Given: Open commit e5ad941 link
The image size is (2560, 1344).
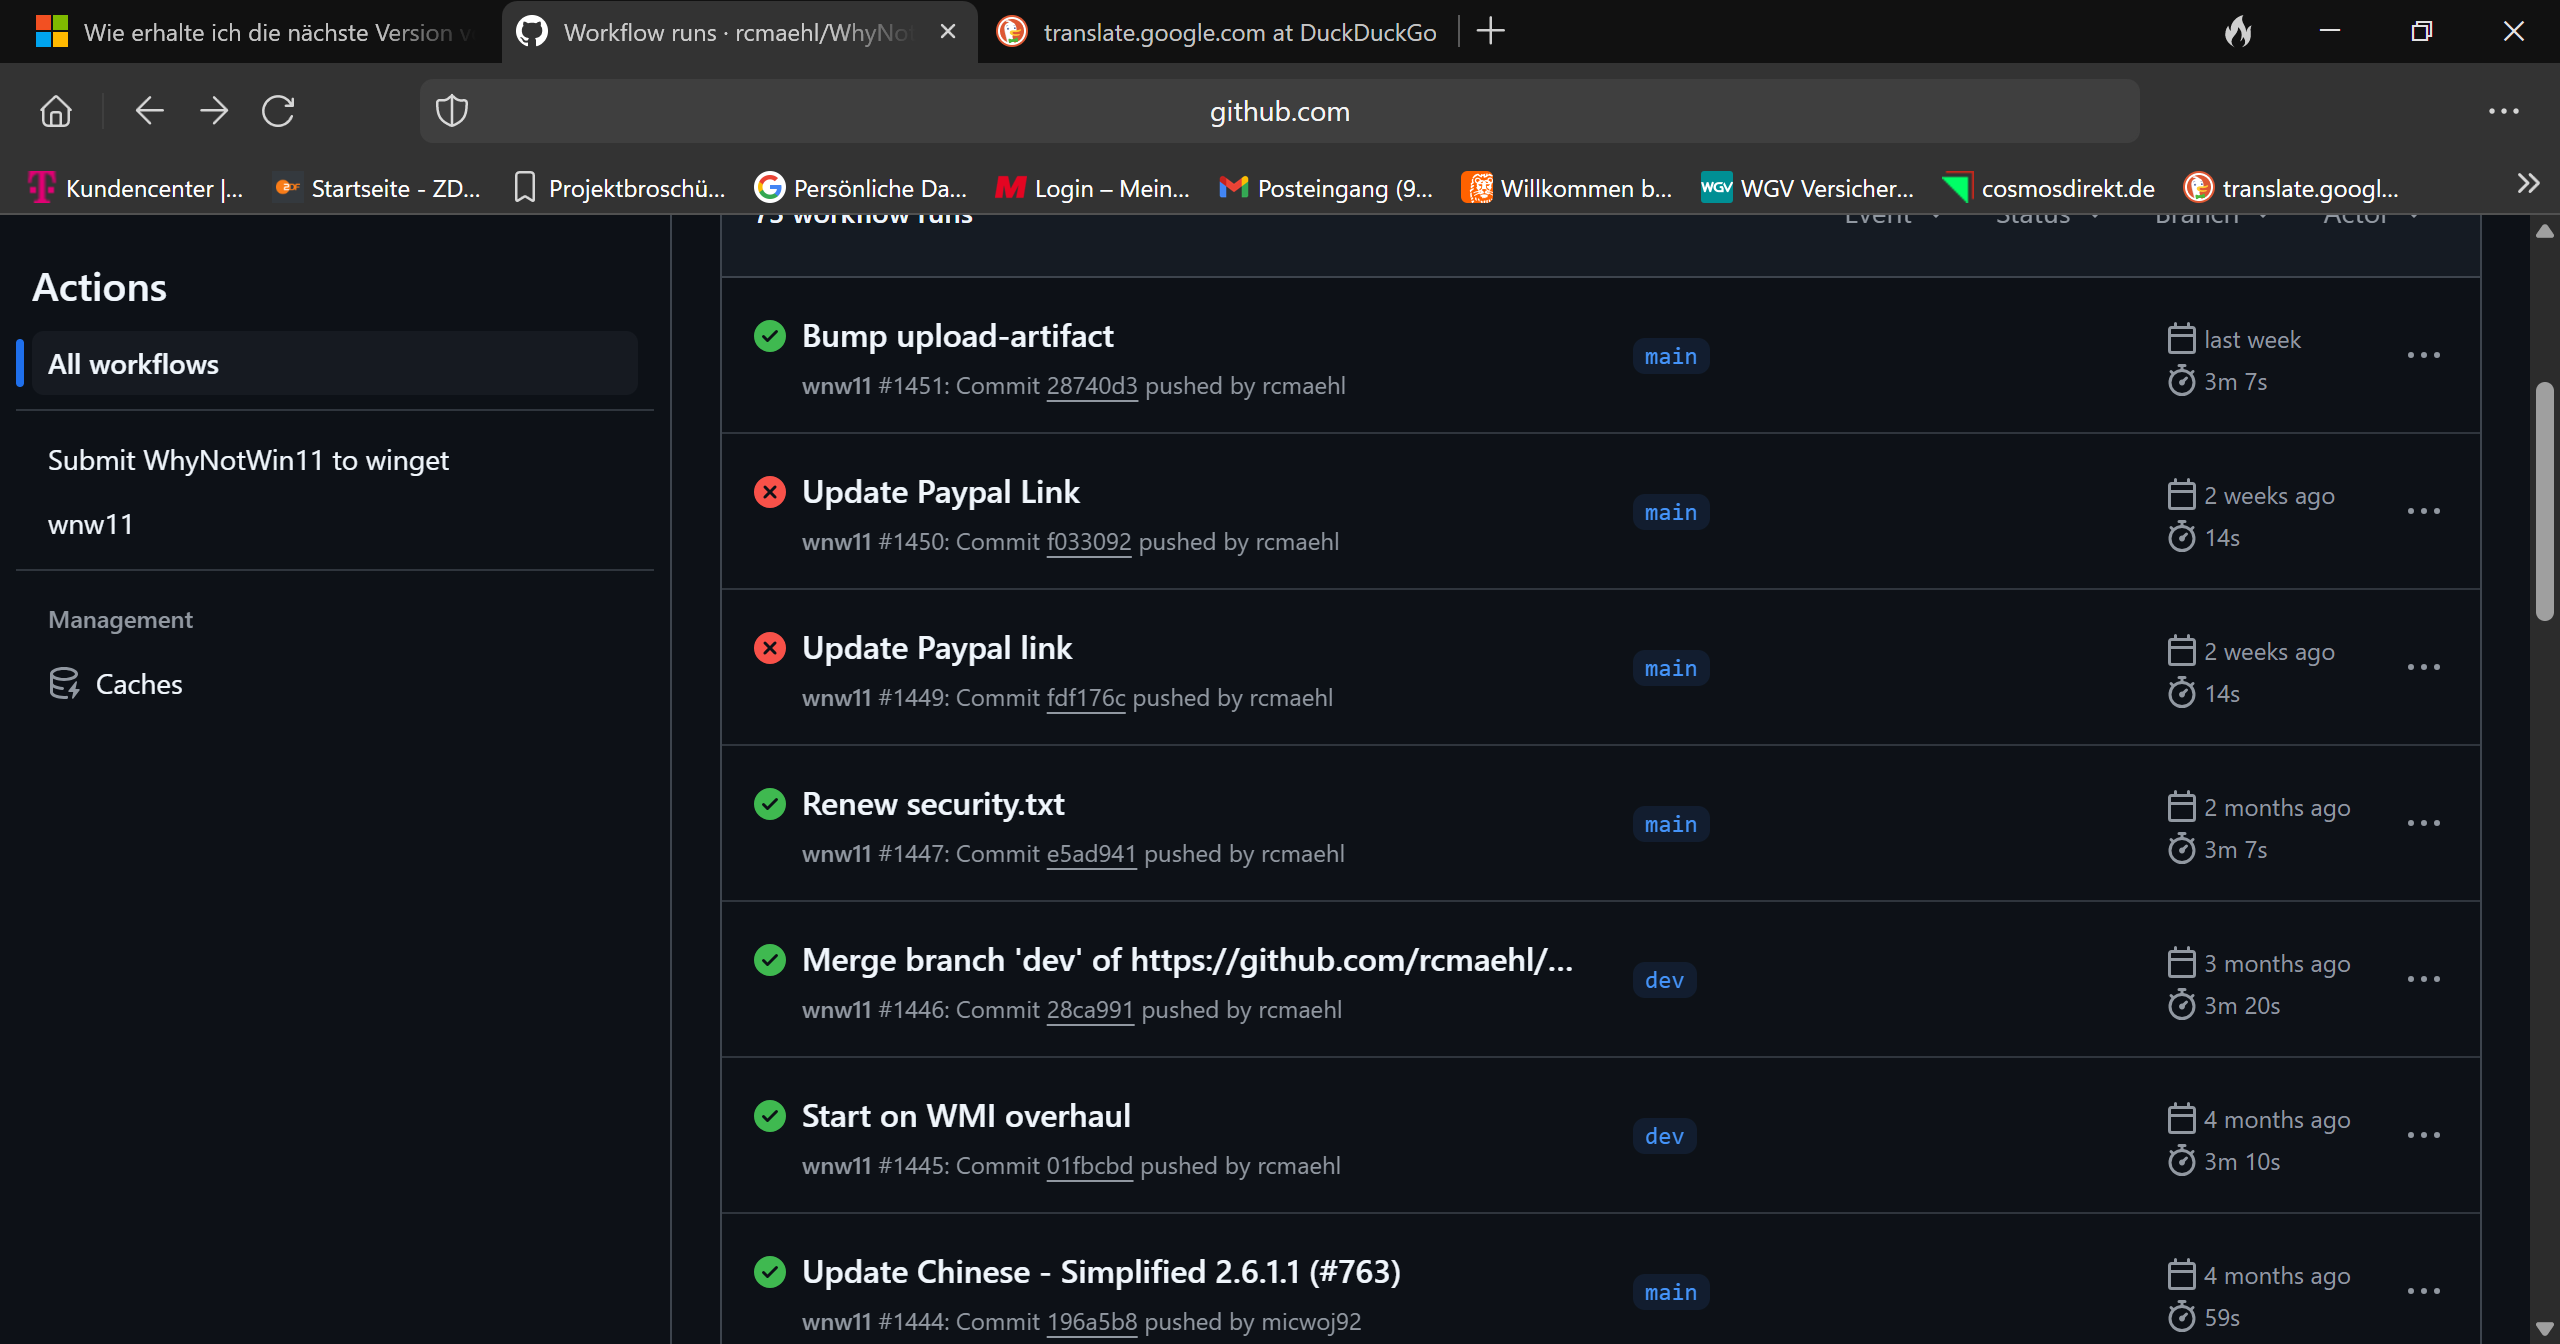Looking at the screenshot, I should pyautogui.click(x=1091, y=854).
